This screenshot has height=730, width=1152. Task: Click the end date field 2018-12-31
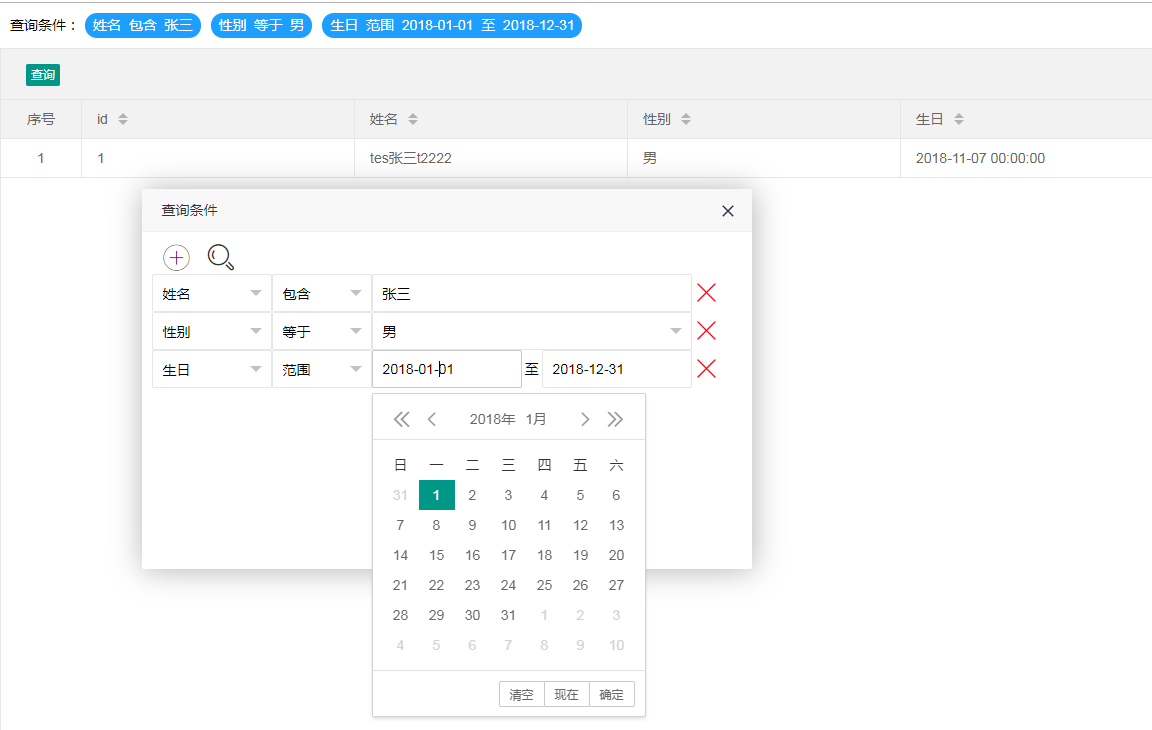615,369
